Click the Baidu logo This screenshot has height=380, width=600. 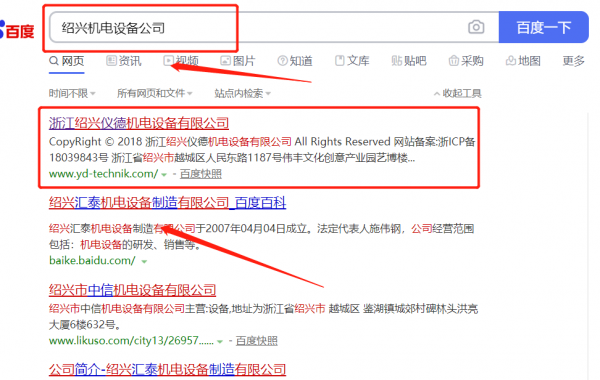pos(17,30)
